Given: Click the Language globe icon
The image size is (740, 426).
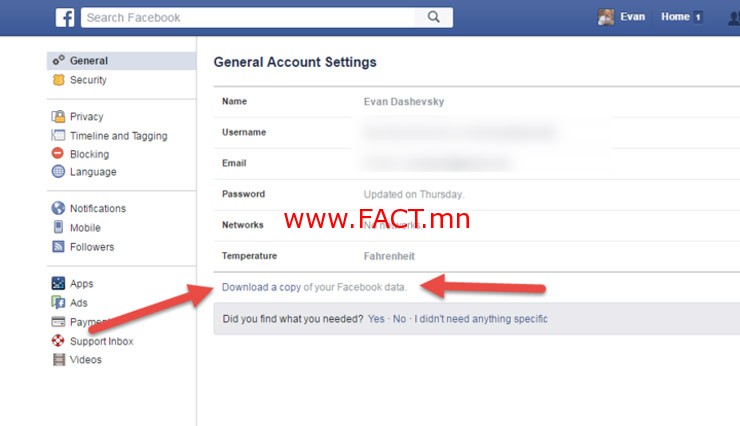Looking at the screenshot, I should (x=58, y=171).
